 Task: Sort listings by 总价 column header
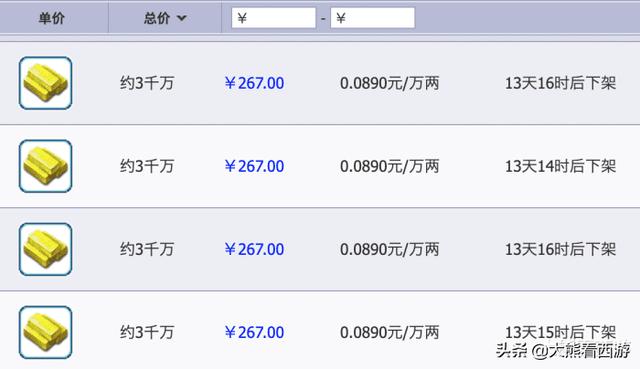click(157, 18)
